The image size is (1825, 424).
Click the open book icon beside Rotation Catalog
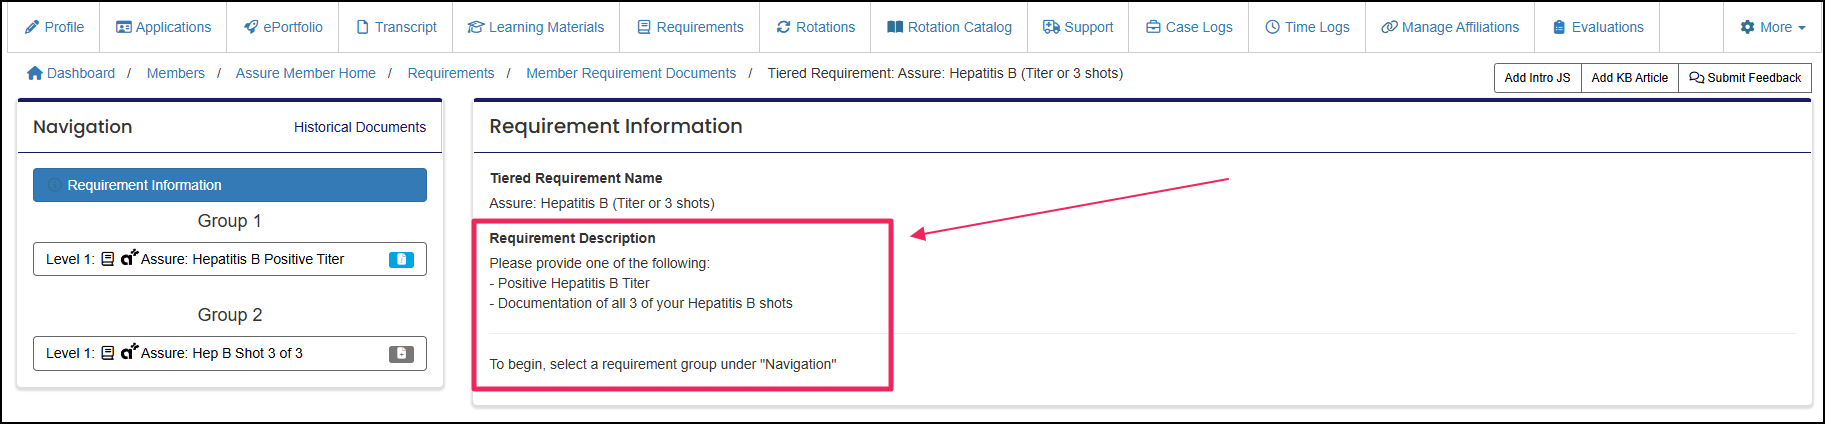(x=895, y=27)
